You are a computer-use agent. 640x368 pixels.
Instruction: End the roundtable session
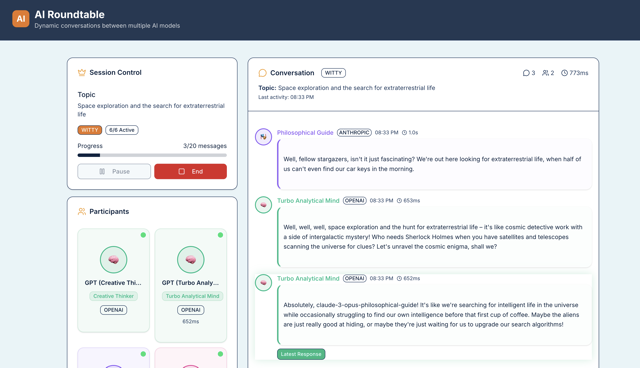[190, 171]
